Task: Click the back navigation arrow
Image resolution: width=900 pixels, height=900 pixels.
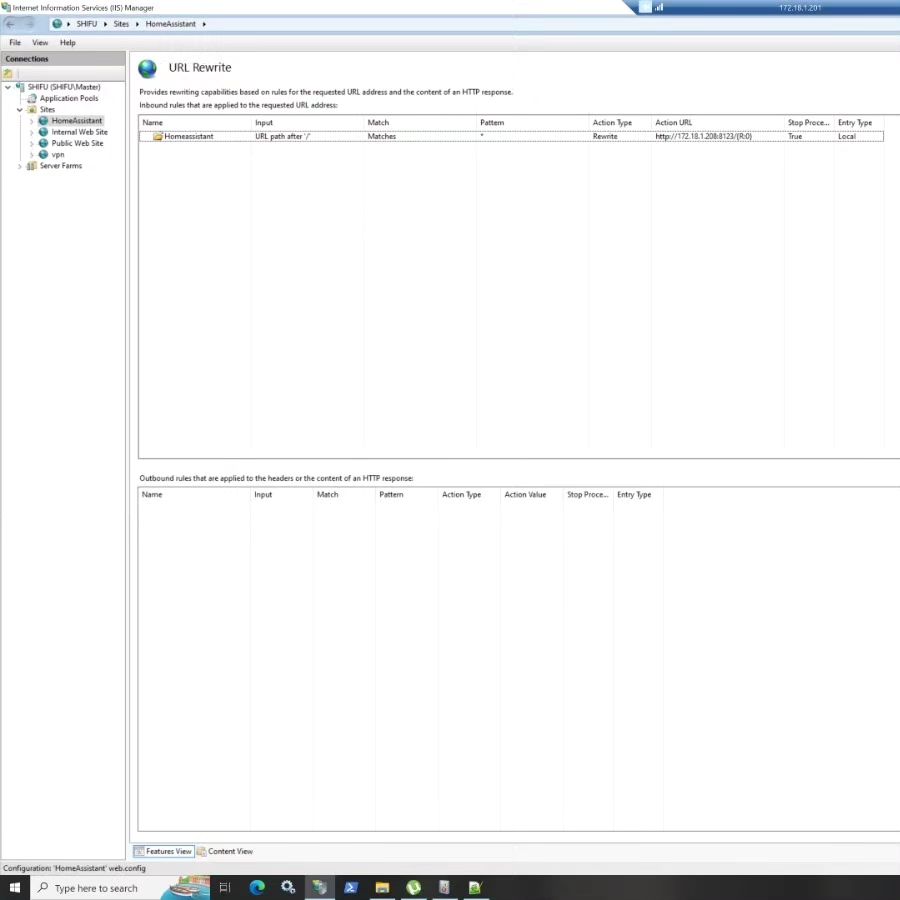Action: 10,24
